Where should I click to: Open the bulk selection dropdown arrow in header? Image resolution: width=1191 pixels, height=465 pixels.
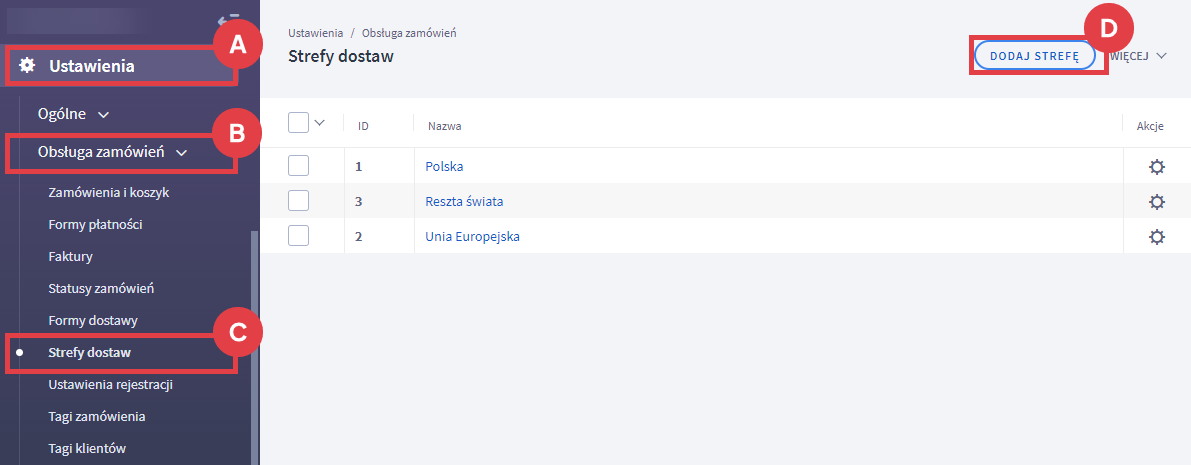(320, 123)
